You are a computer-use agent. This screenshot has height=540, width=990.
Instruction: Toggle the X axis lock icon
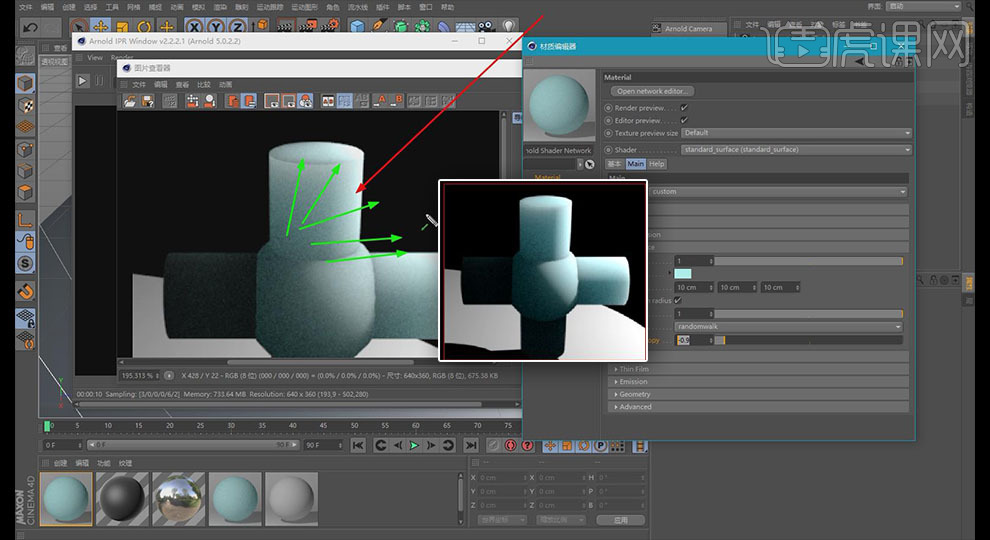click(194, 26)
